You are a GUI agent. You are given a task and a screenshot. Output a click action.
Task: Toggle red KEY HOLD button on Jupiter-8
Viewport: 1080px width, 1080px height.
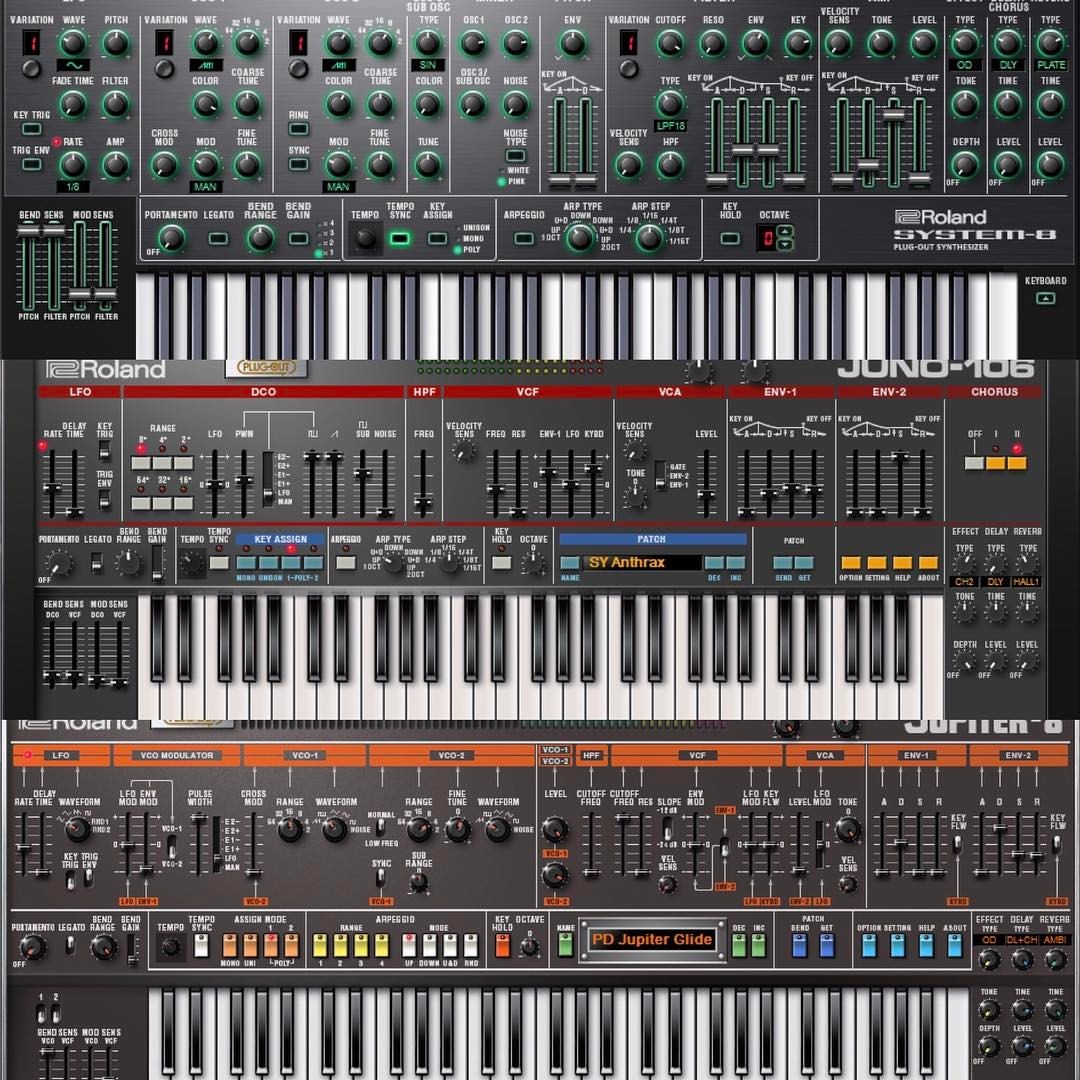(x=502, y=945)
